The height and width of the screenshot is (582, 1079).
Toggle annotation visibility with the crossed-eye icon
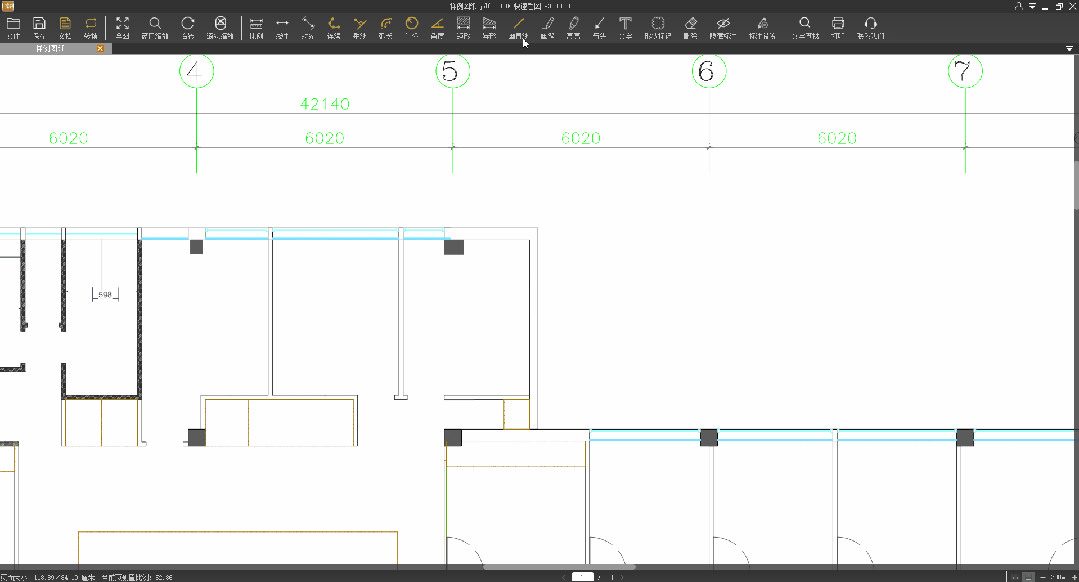point(723,28)
